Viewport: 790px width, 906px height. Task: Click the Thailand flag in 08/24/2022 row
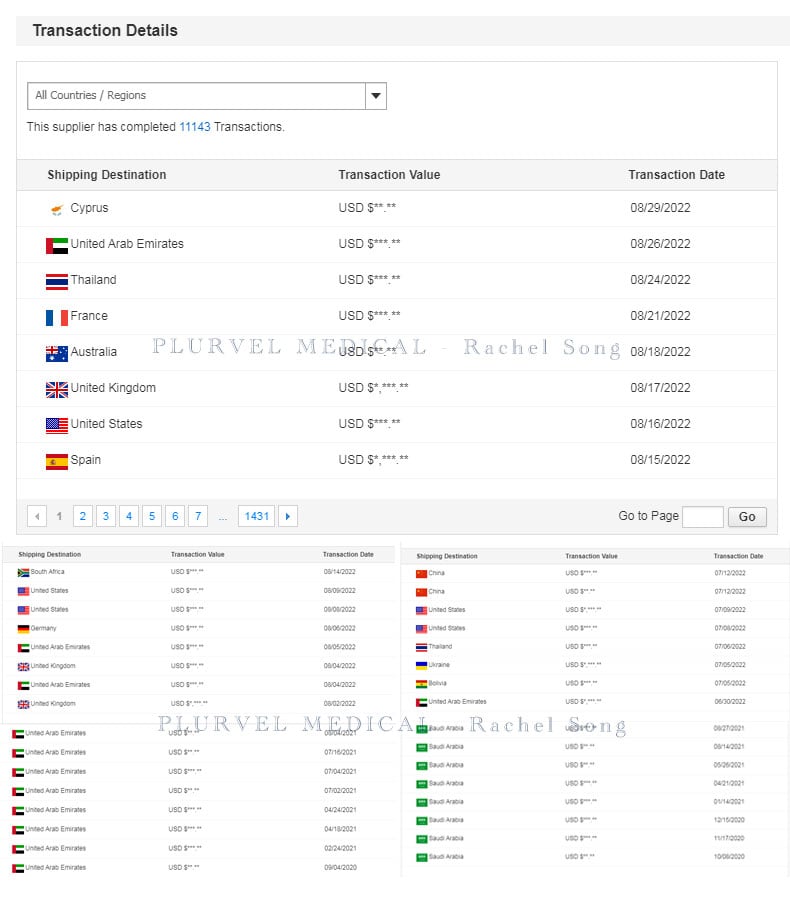point(57,281)
